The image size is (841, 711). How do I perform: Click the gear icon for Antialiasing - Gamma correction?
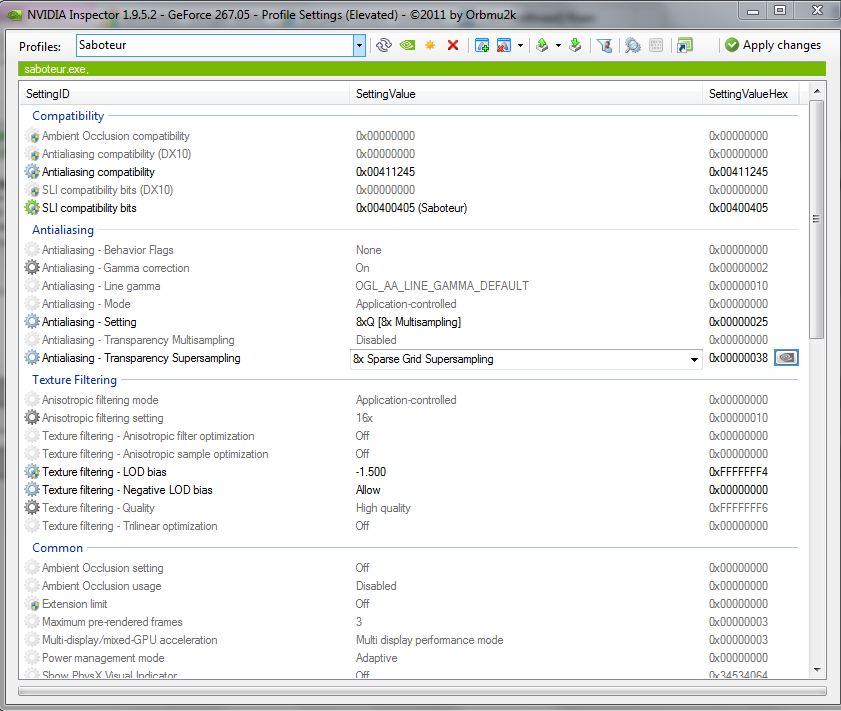[32, 268]
